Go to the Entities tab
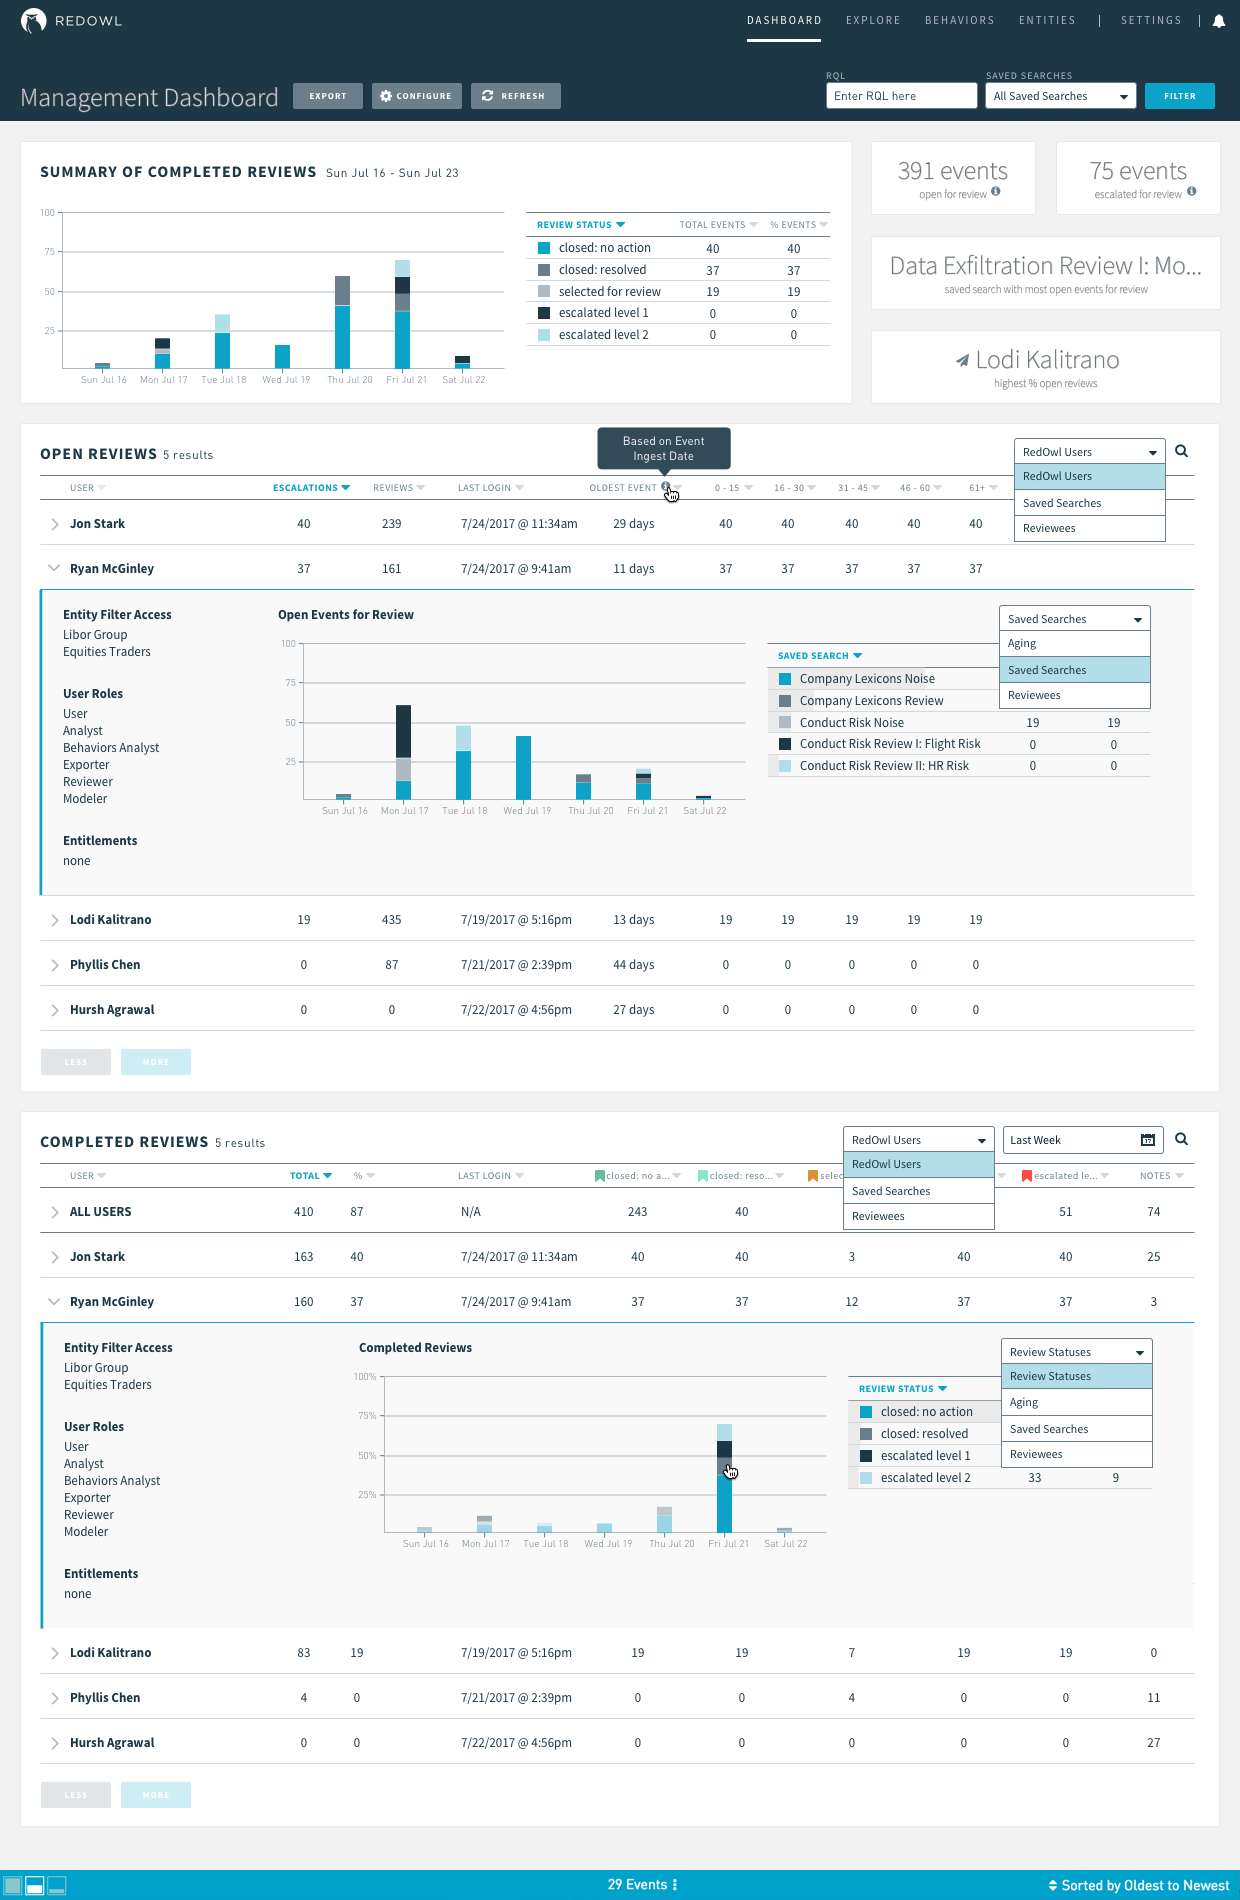 click(x=1047, y=20)
